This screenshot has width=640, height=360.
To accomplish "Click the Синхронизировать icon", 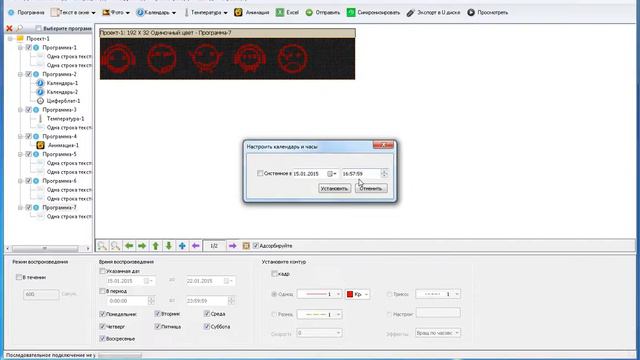I will [x=351, y=13].
